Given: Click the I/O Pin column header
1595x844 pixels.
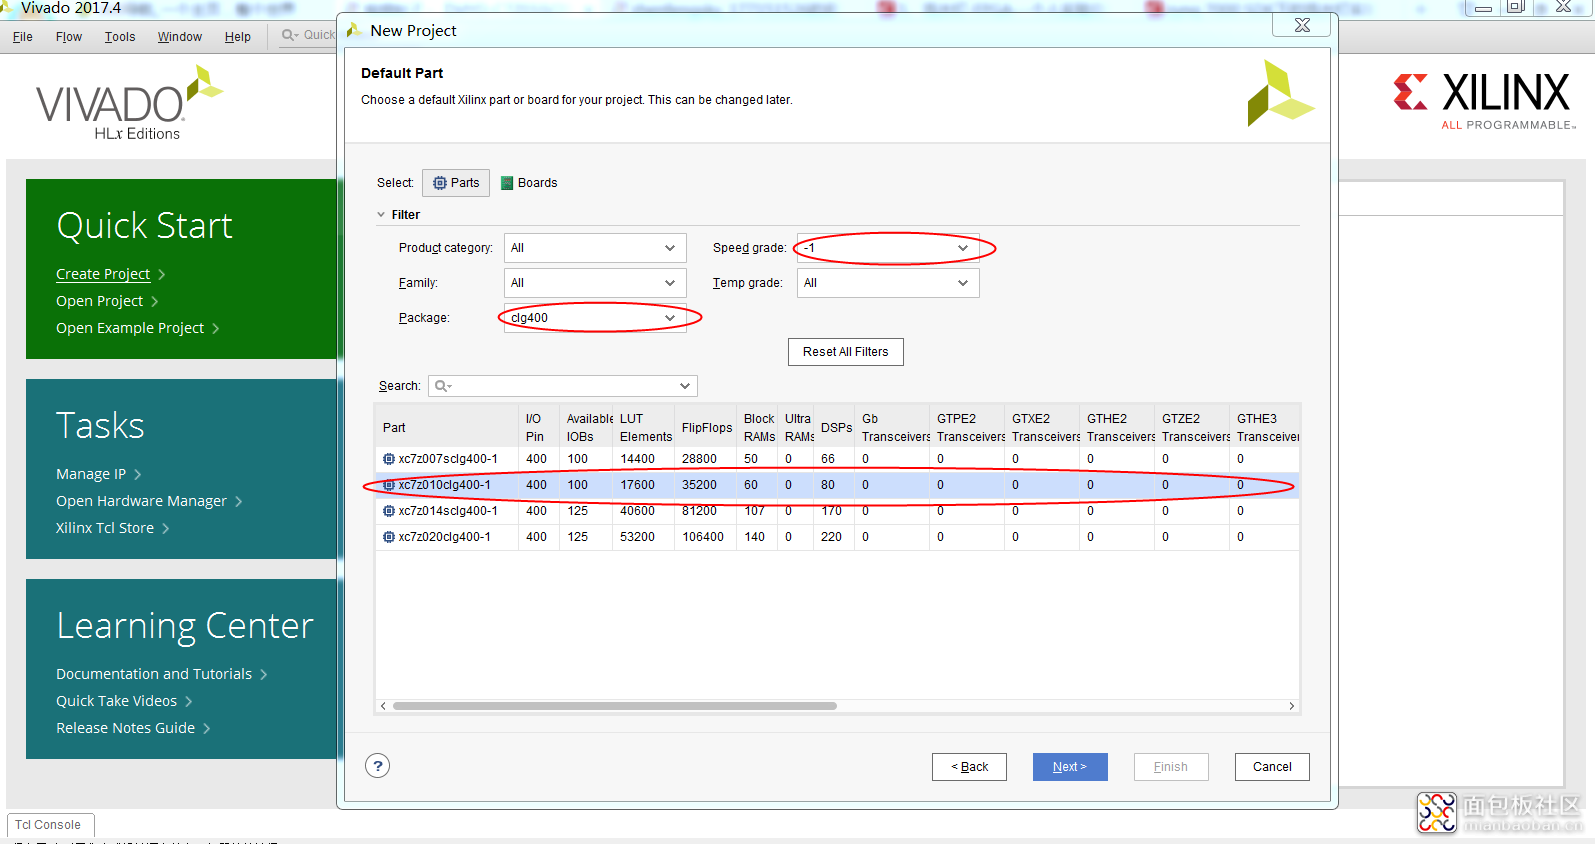Looking at the screenshot, I should click(x=538, y=428).
